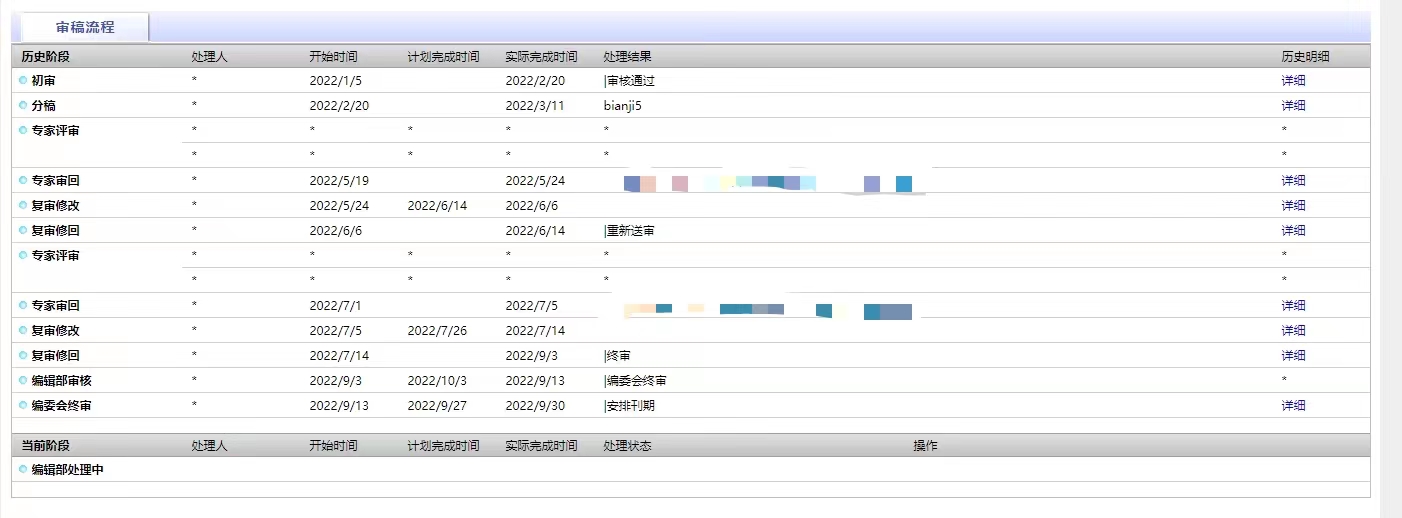Click bullet icon of 专家评审 stage following 重新送审
1402x518 pixels.
pyautogui.click(x=23, y=255)
